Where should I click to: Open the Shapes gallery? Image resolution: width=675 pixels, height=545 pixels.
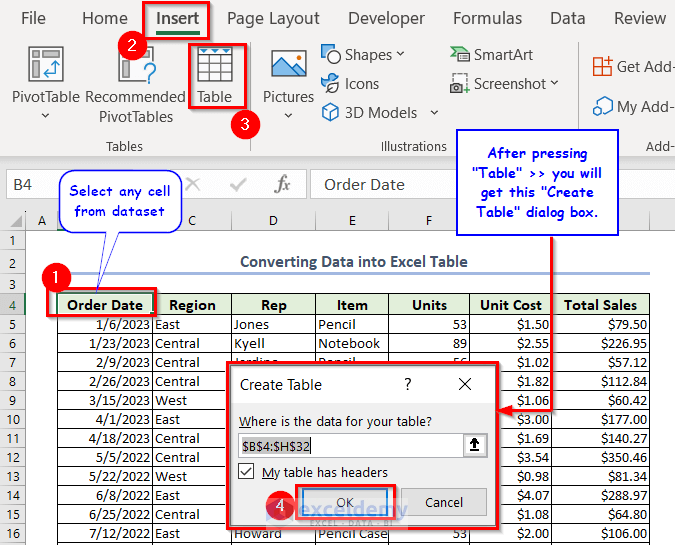362,55
